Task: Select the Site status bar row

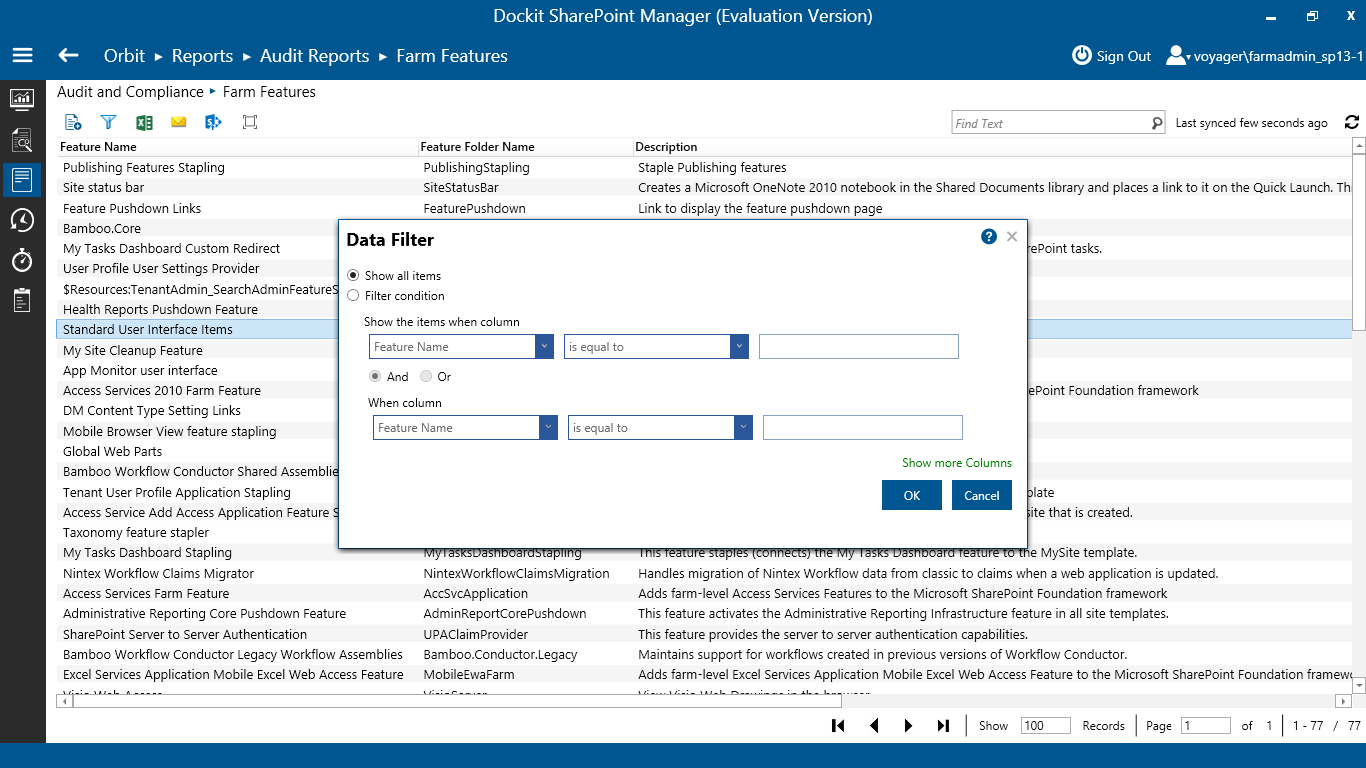Action: [704, 187]
